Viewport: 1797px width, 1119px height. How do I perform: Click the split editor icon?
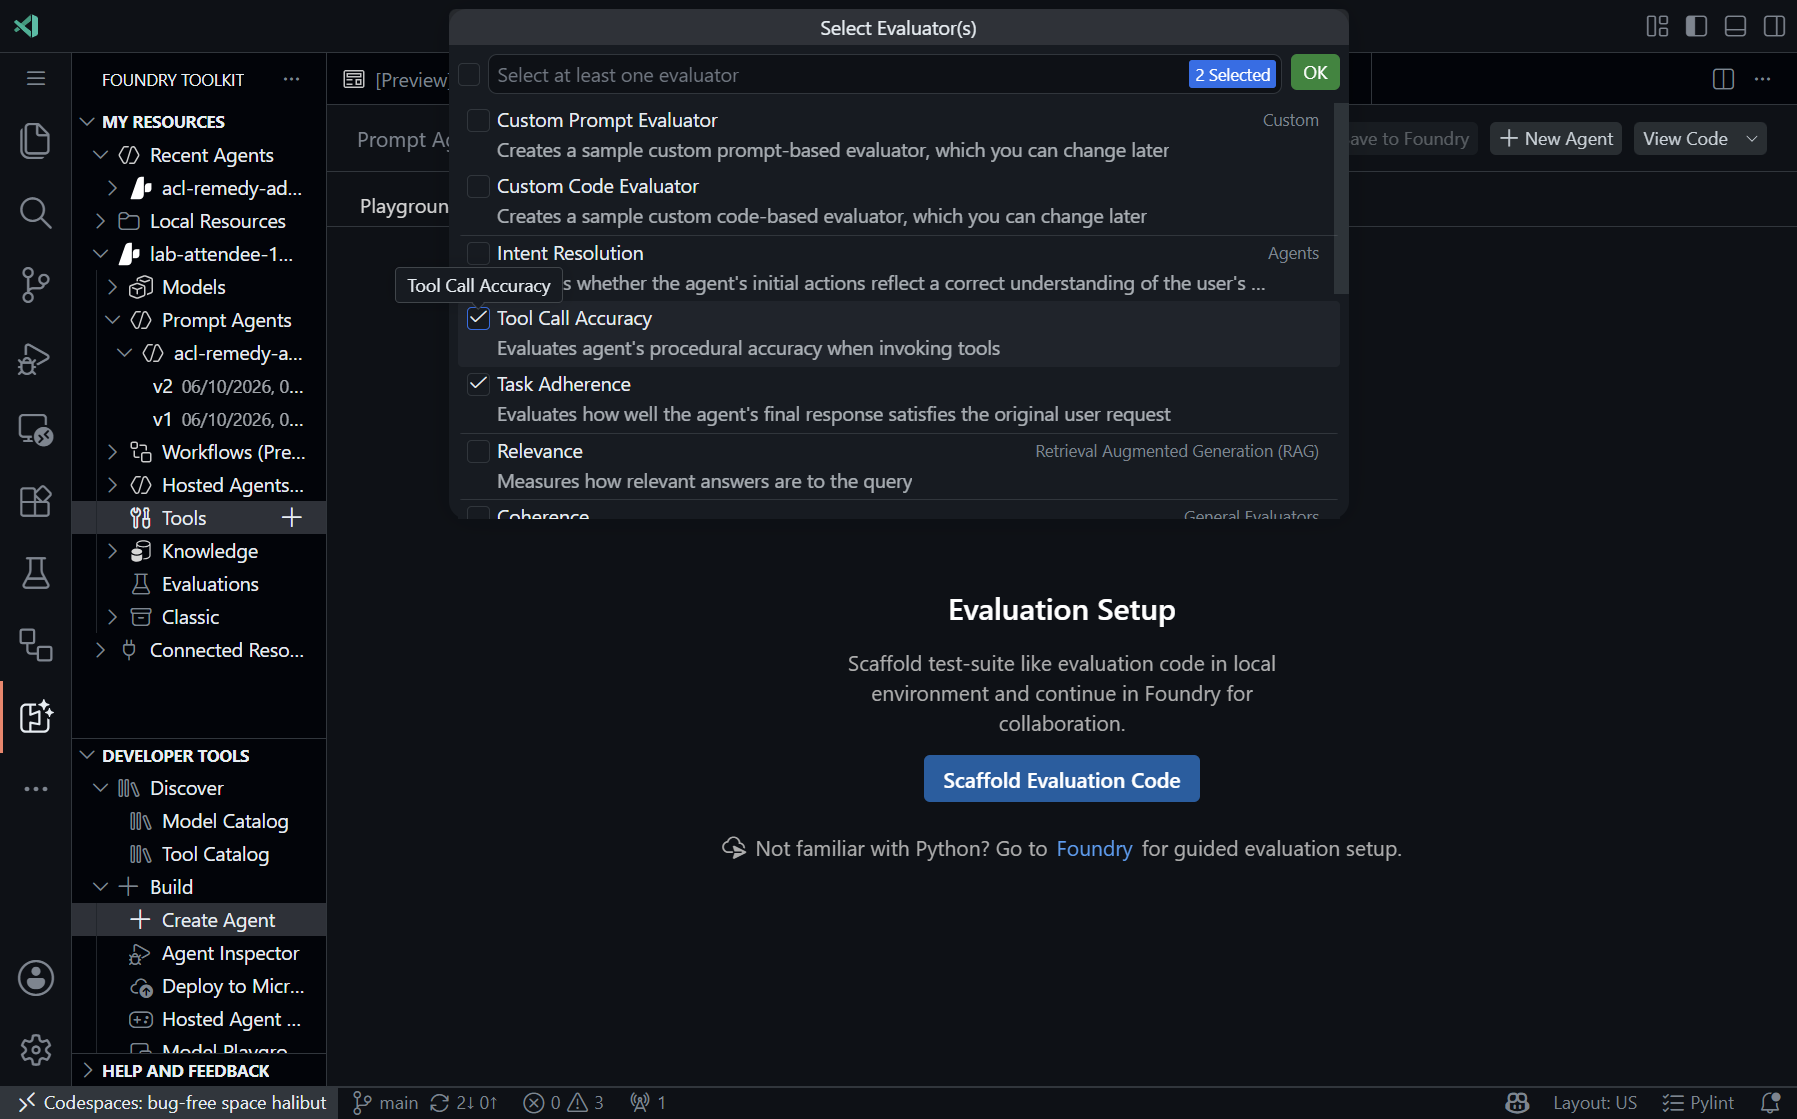[1723, 79]
